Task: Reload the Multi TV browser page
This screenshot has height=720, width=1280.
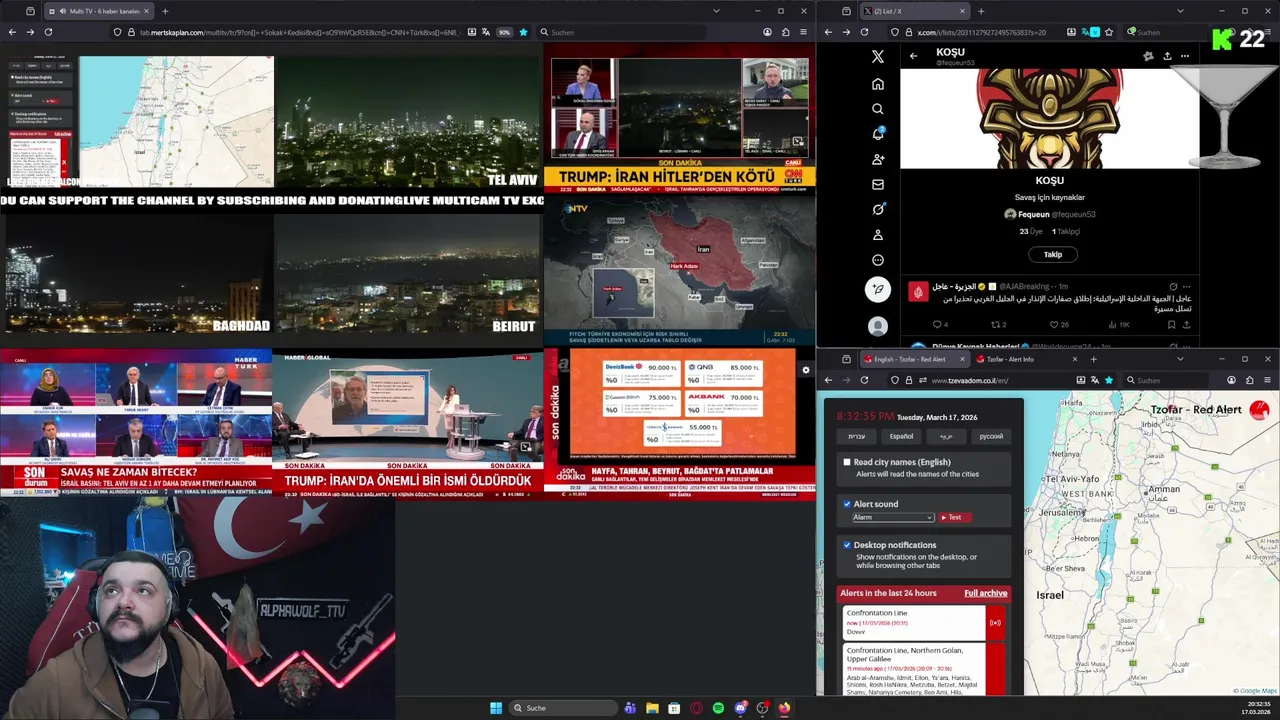Action: click(x=48, y=32)
